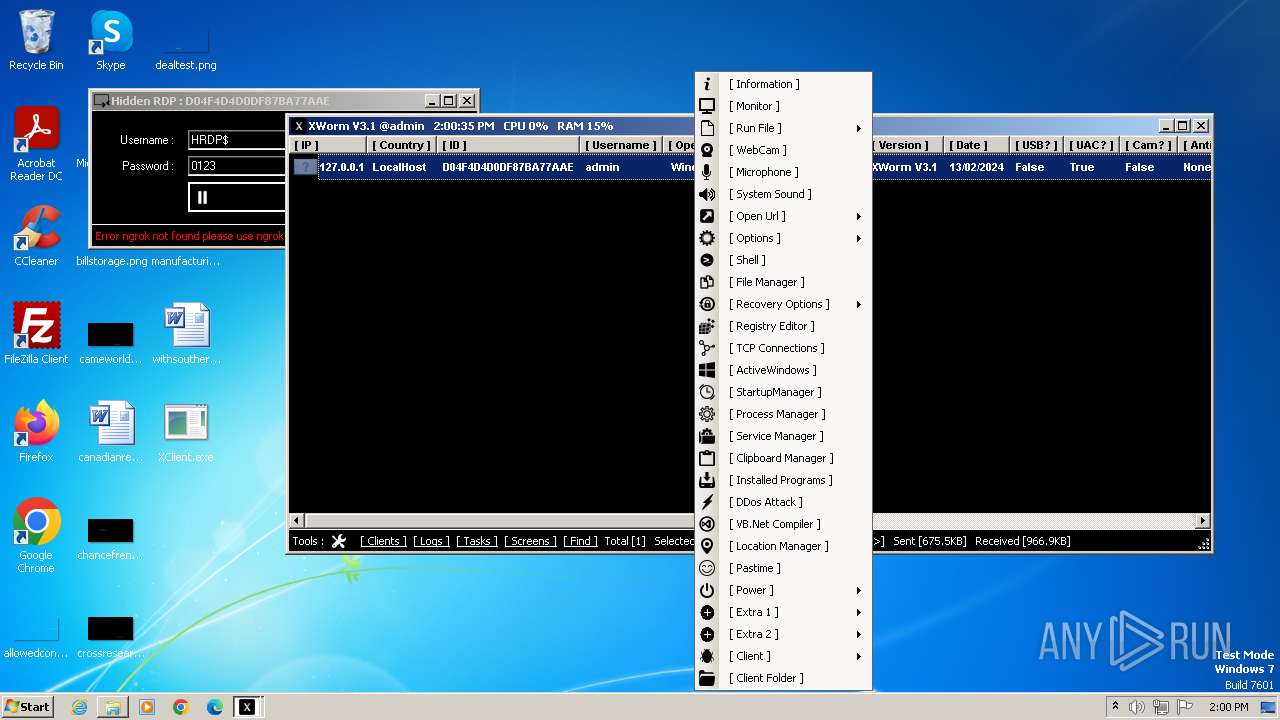Image resolution: width=1280 pixels, height=720 pixels.
Task: Click the Run File document icon
Action: [x=707, y=128]
